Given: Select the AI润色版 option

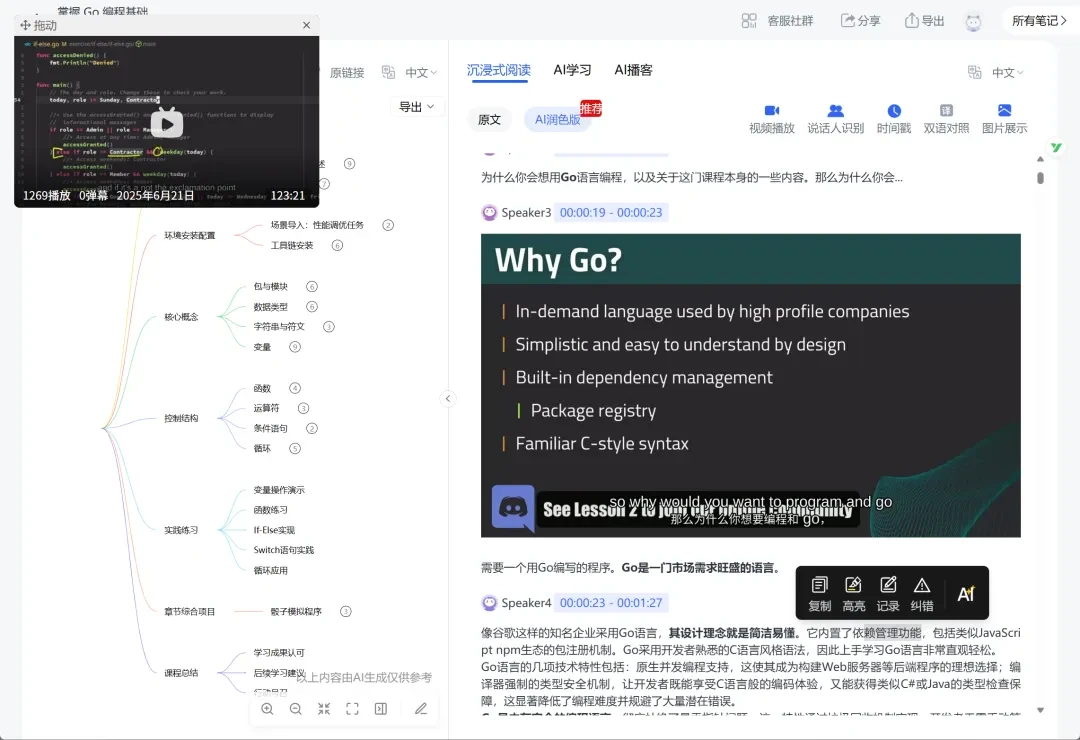Looking at the screenshot, I should pyautogui.click(x=557, y=119).
